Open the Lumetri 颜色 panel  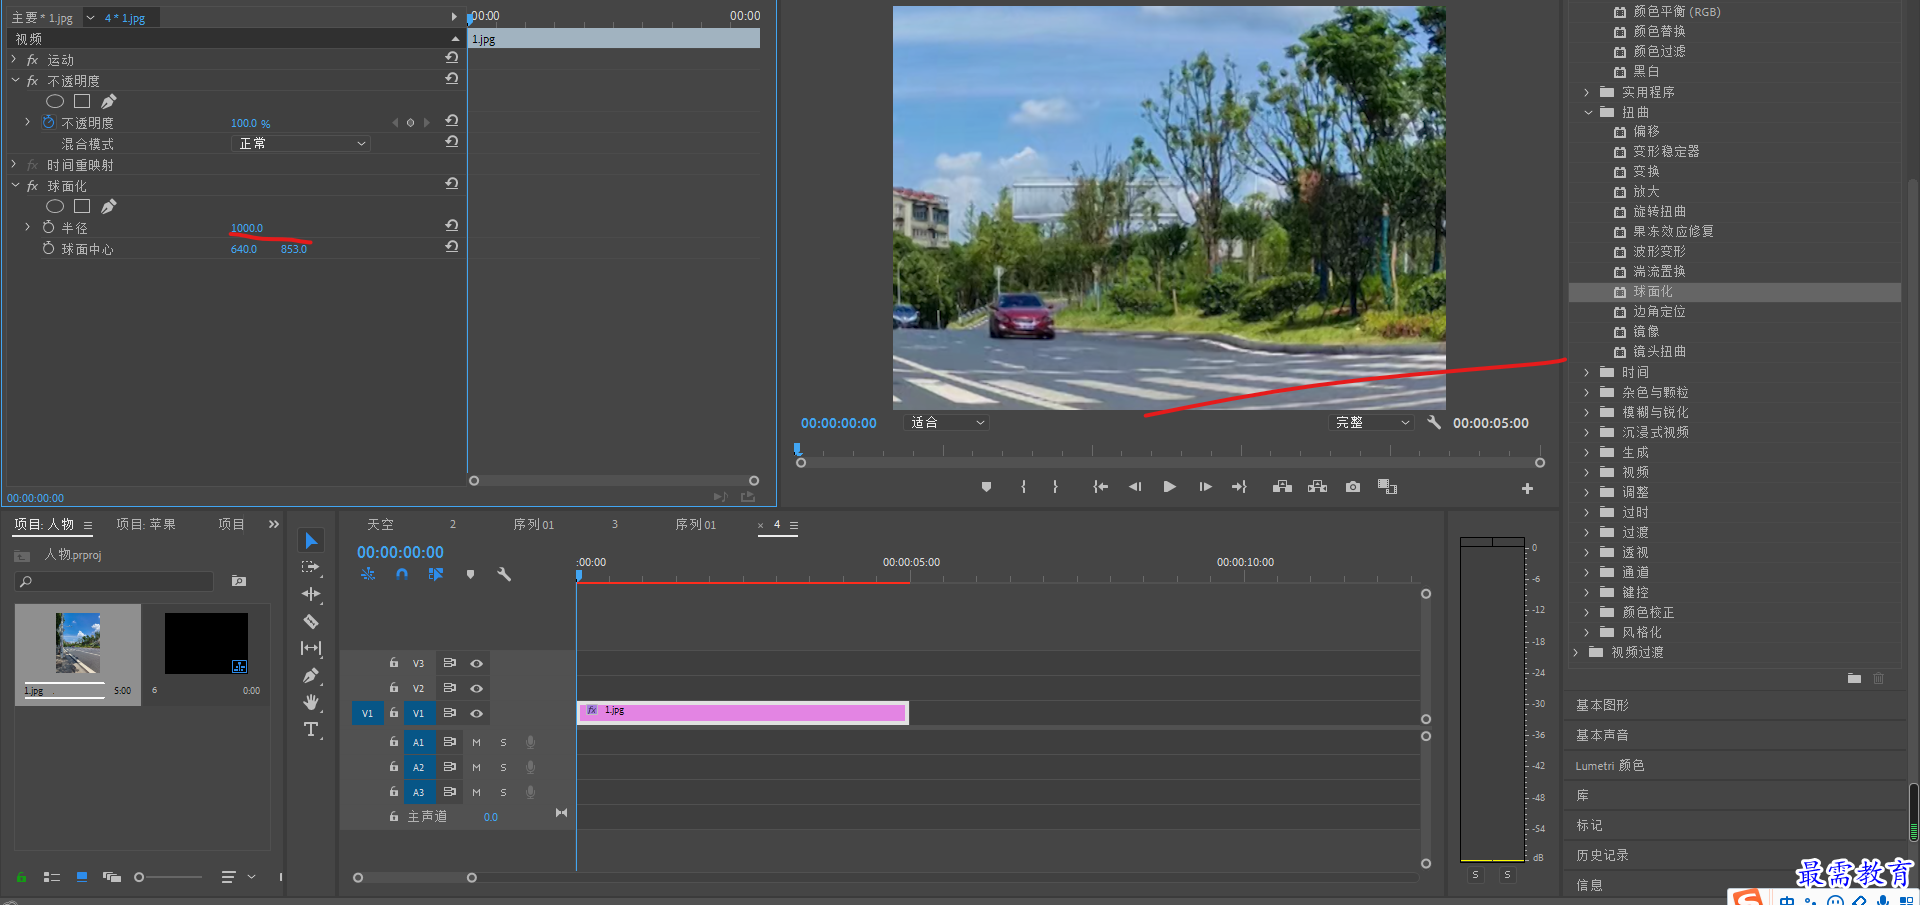[x=1609, y=765]
